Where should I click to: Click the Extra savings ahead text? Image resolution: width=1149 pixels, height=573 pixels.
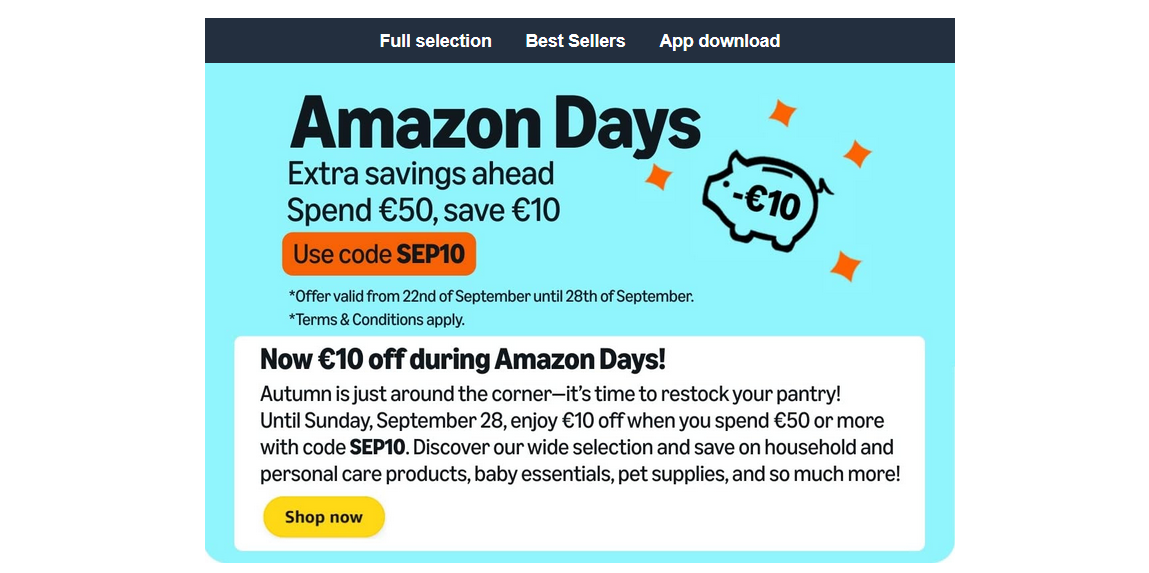[420, 174]
